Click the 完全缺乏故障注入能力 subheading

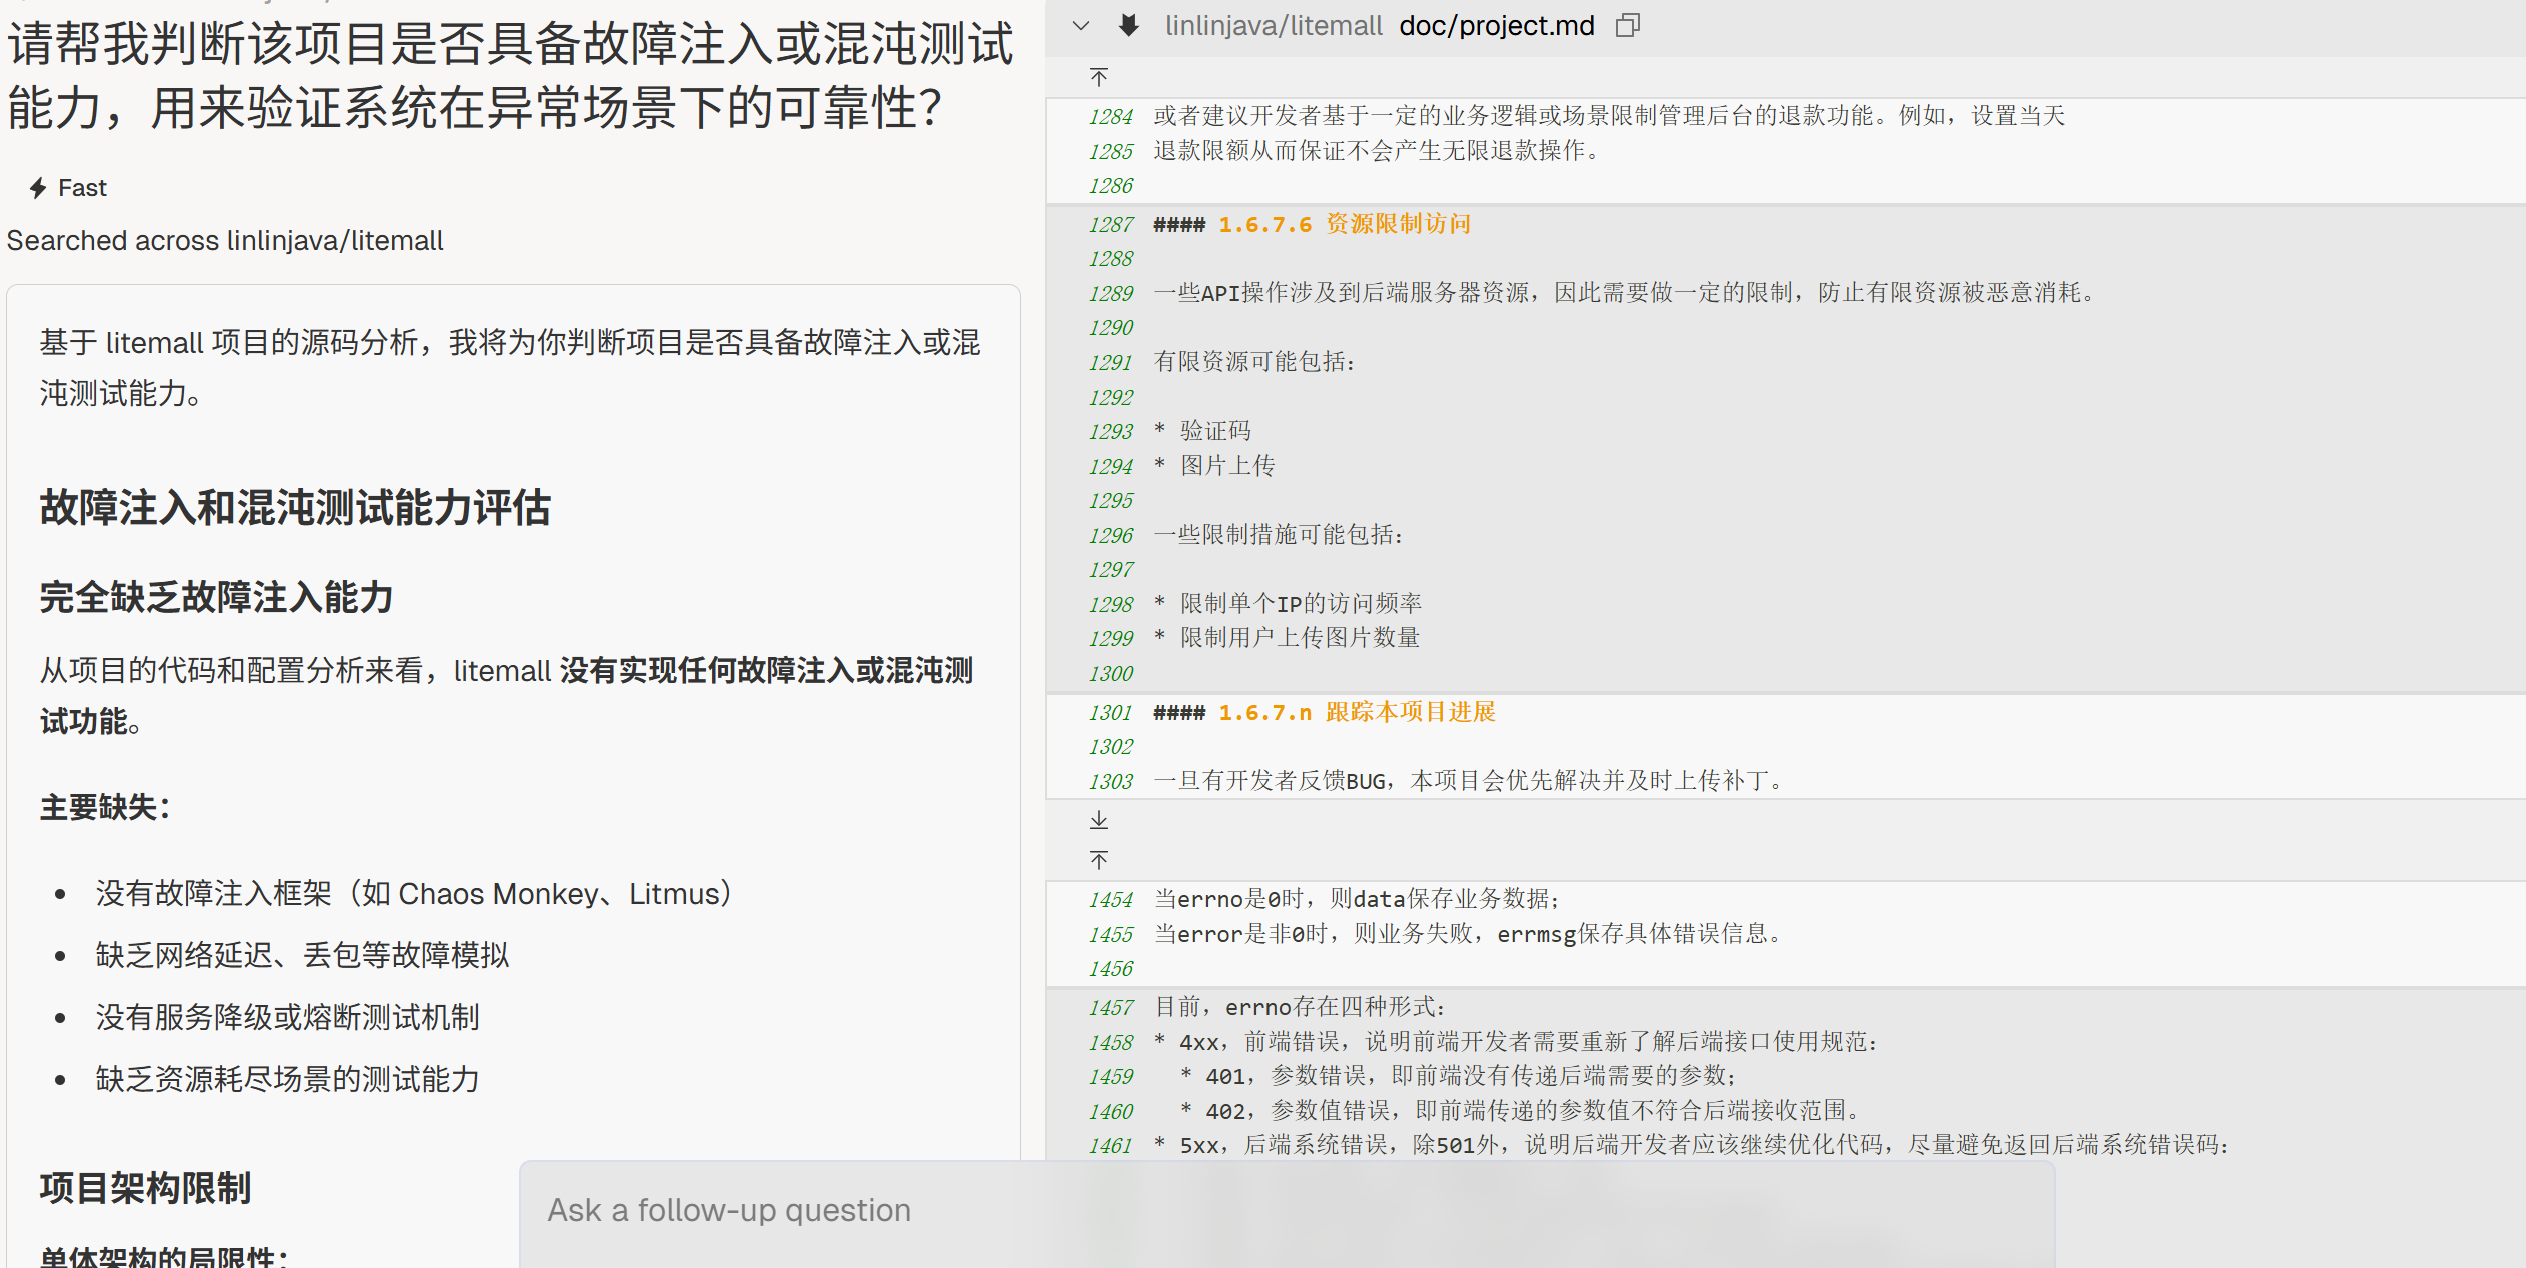click(x=216, y=598)
